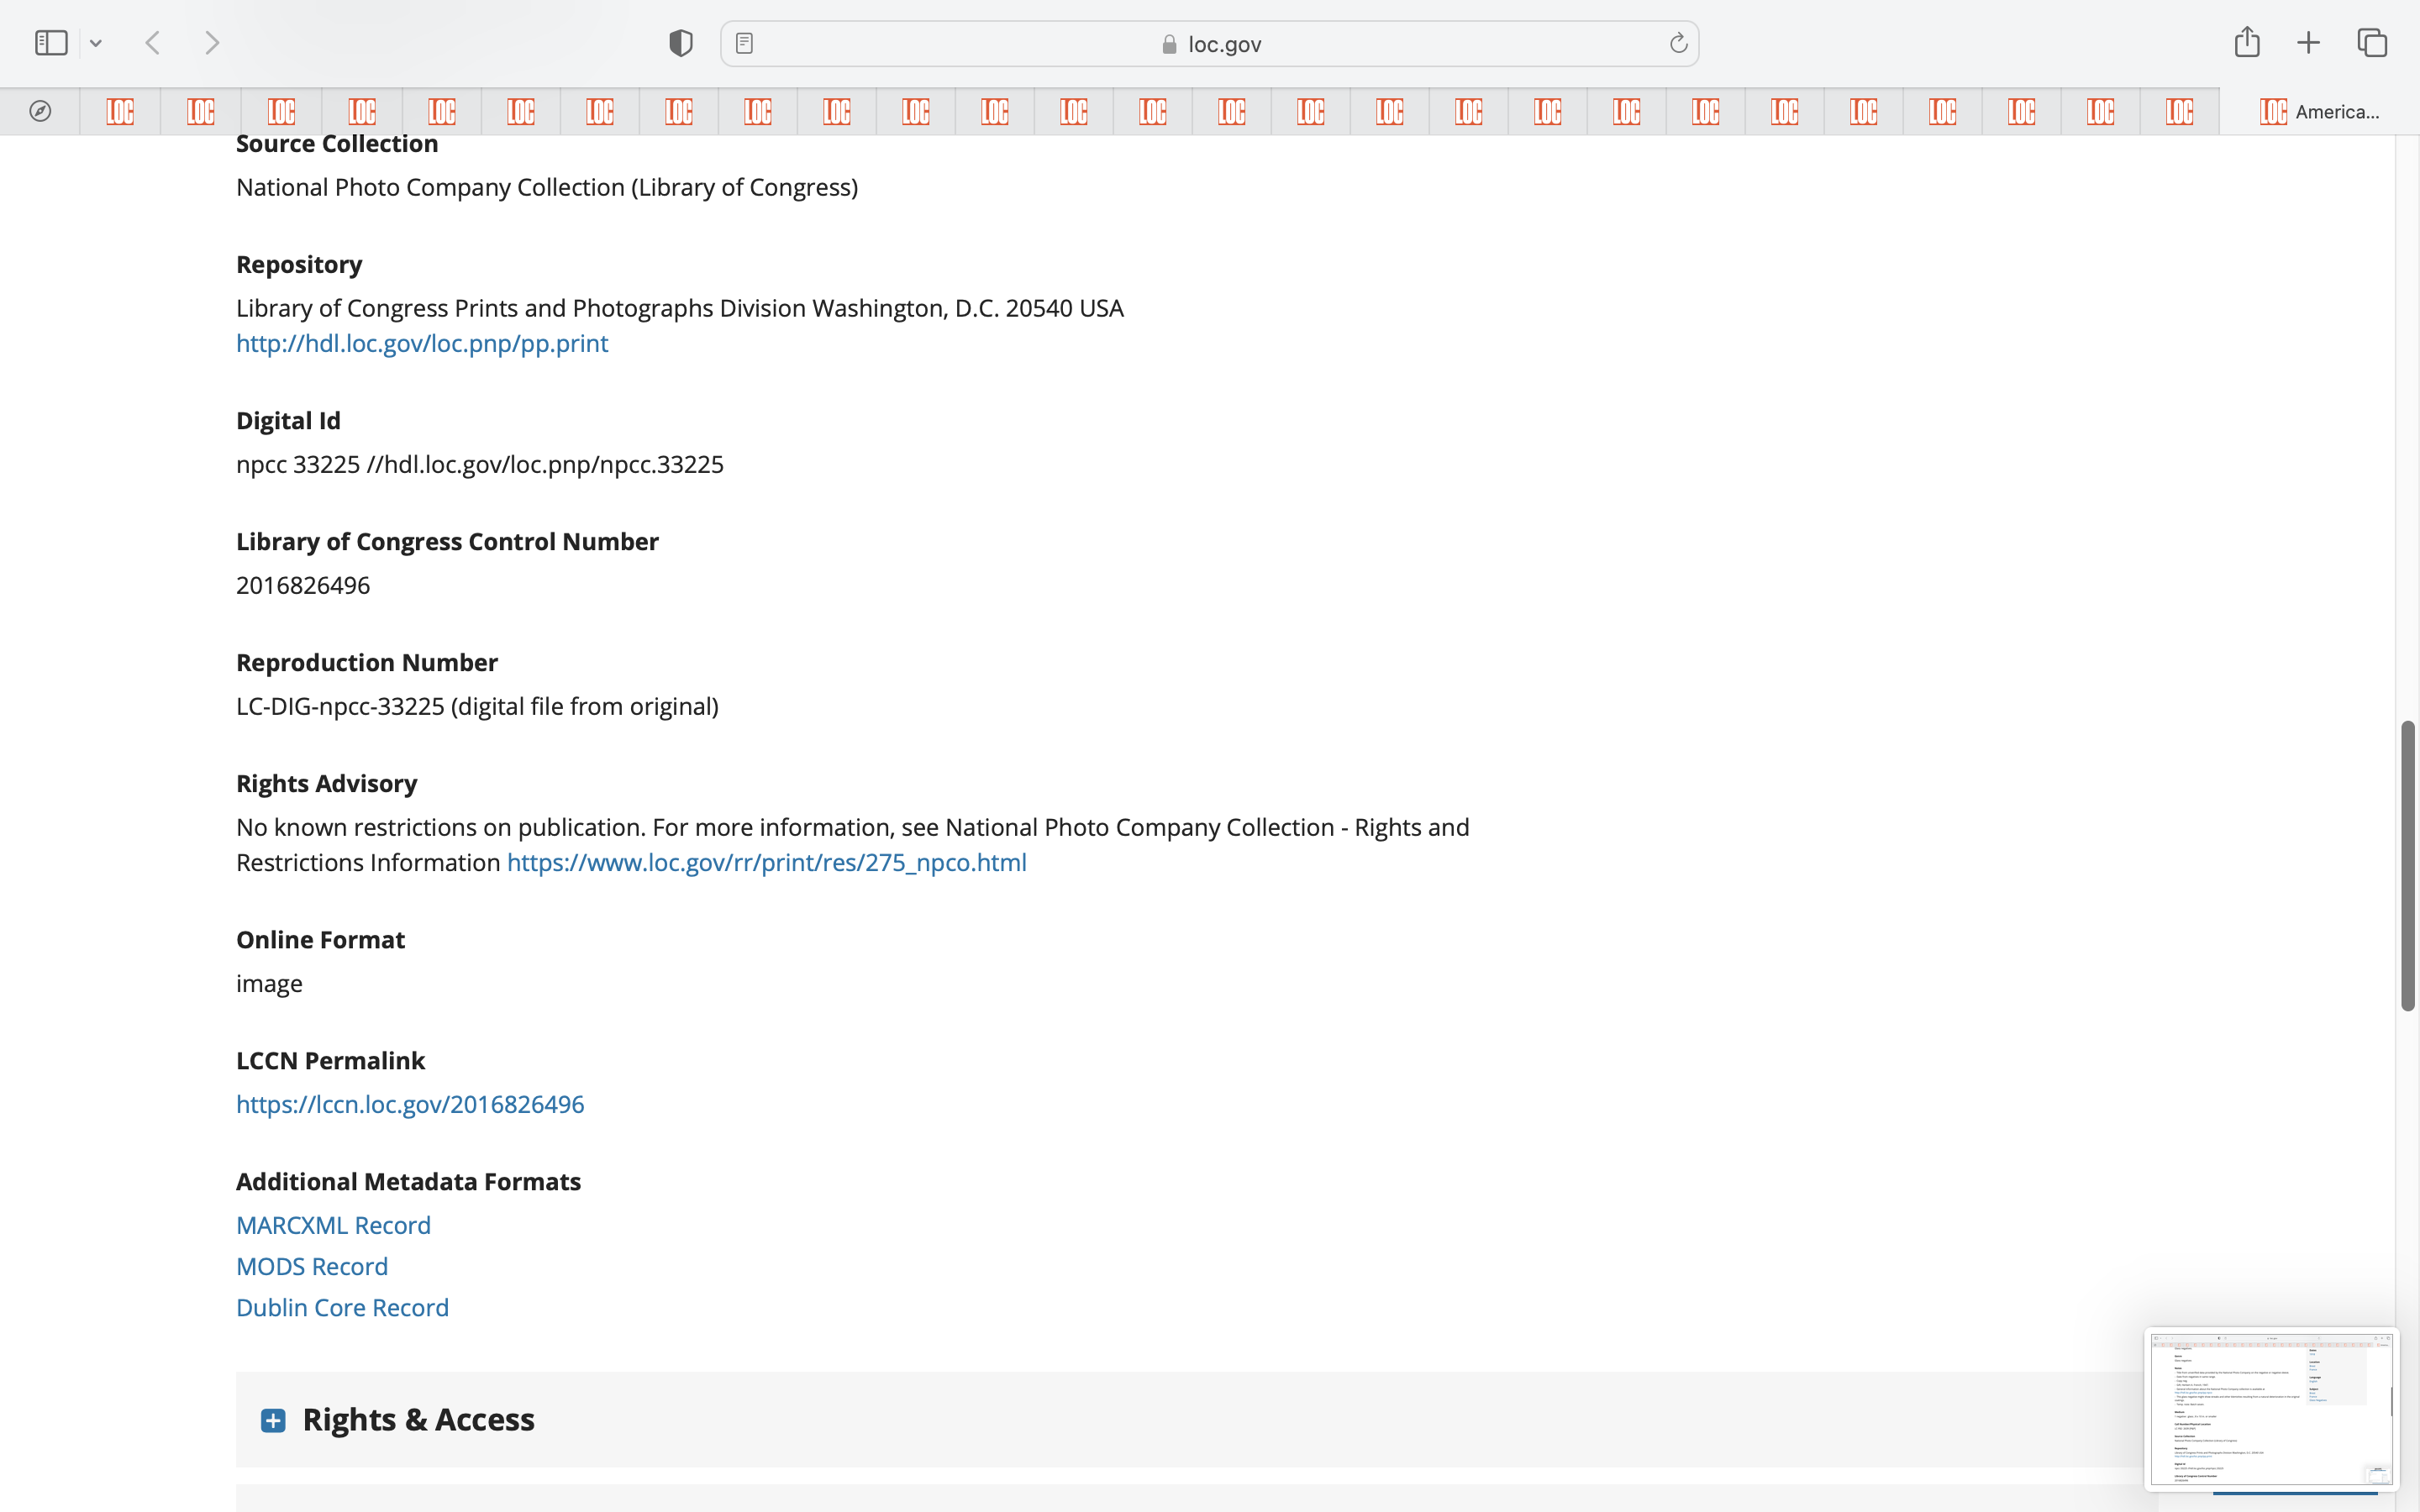Open the LCCN permalink URL
This screenshot has height=1512, width=2420.
[410, 1104]
